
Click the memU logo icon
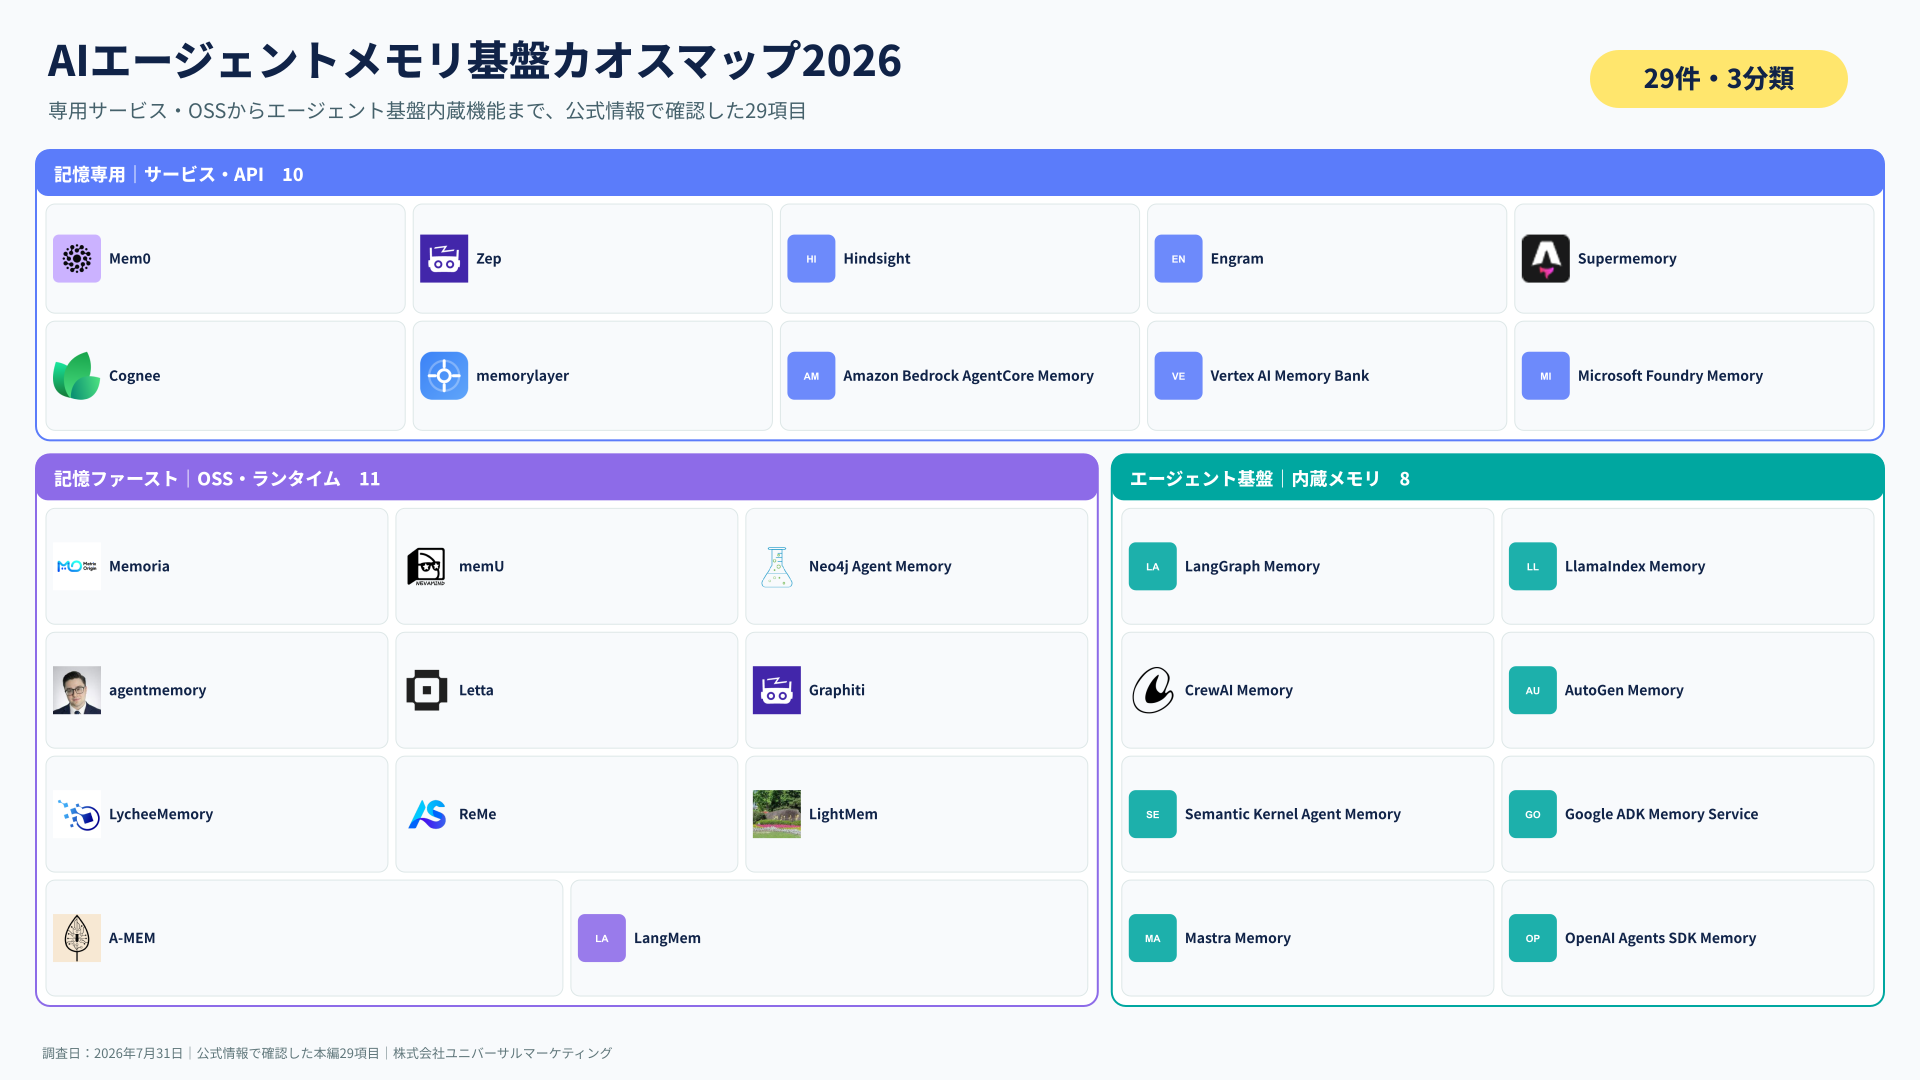427,566
